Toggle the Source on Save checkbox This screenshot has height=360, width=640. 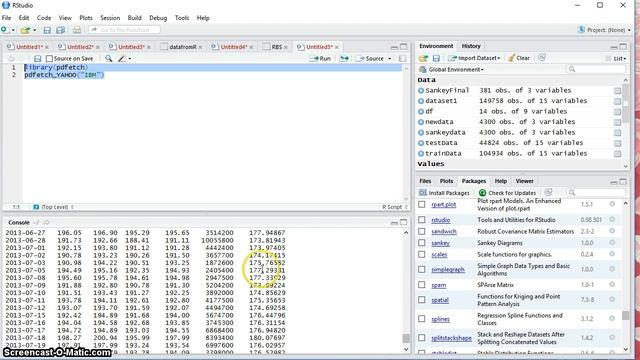click(49, 59)
